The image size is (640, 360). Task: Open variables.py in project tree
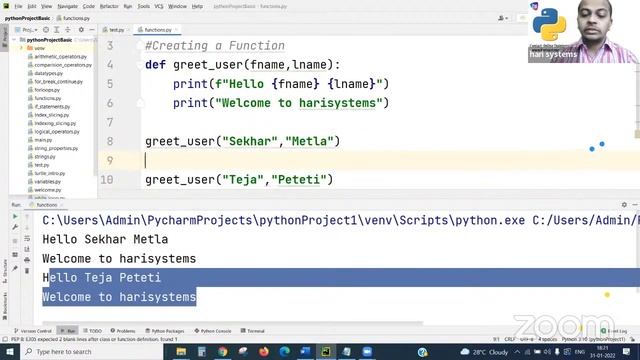point(47,182)
